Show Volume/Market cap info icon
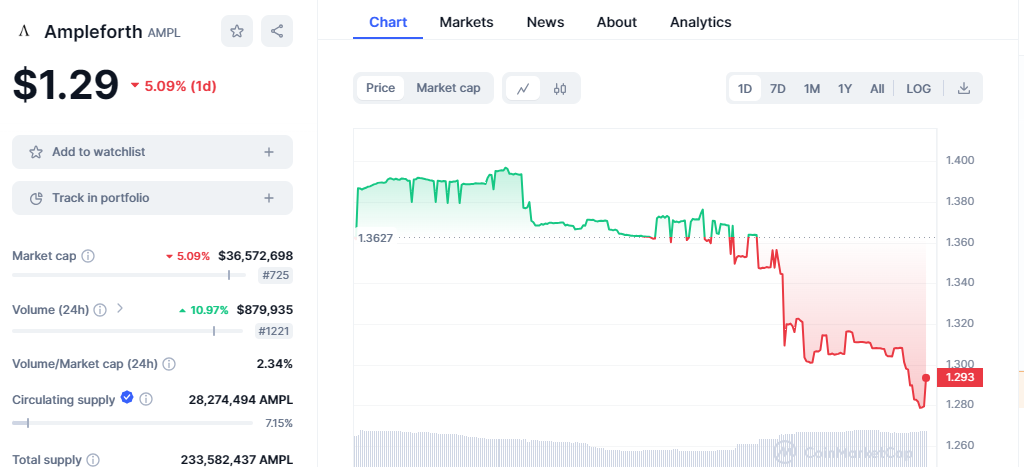The image size is (1024, 467). [168, 364]
